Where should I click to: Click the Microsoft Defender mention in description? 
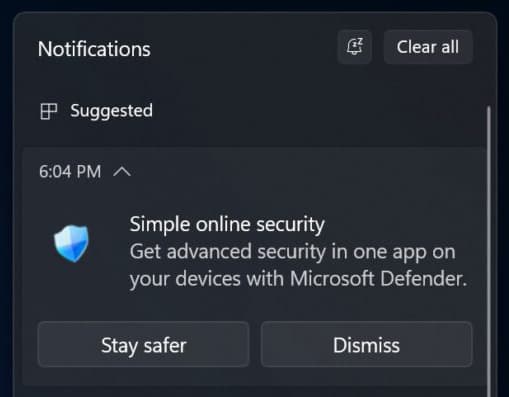[x=378, y=278]
